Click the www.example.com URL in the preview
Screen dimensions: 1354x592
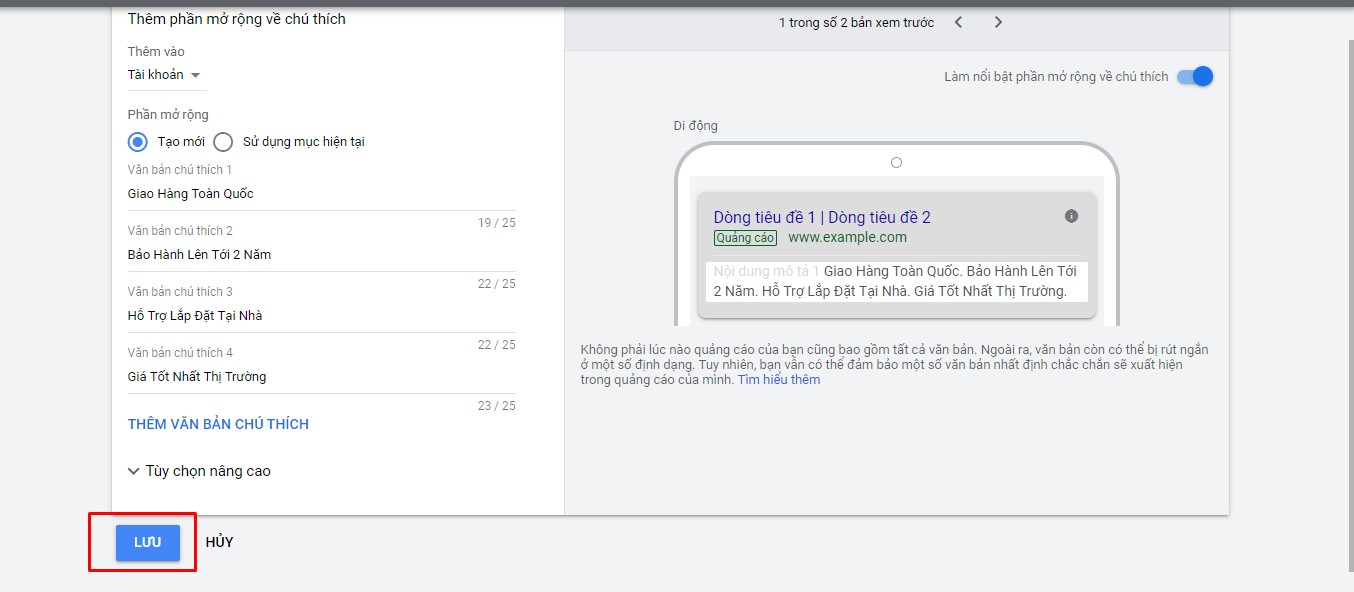click(847, 237)
